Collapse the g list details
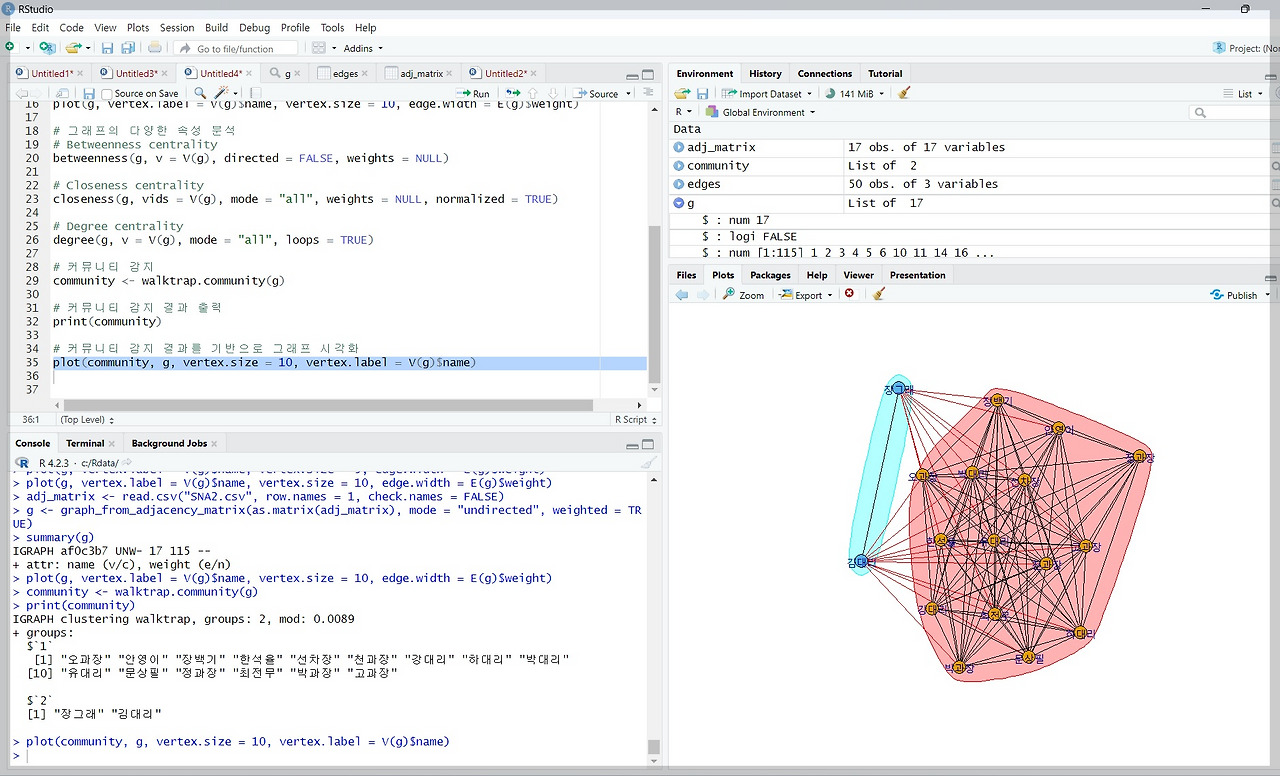This screenshot has width=1280, height=776. coord(679,203)
